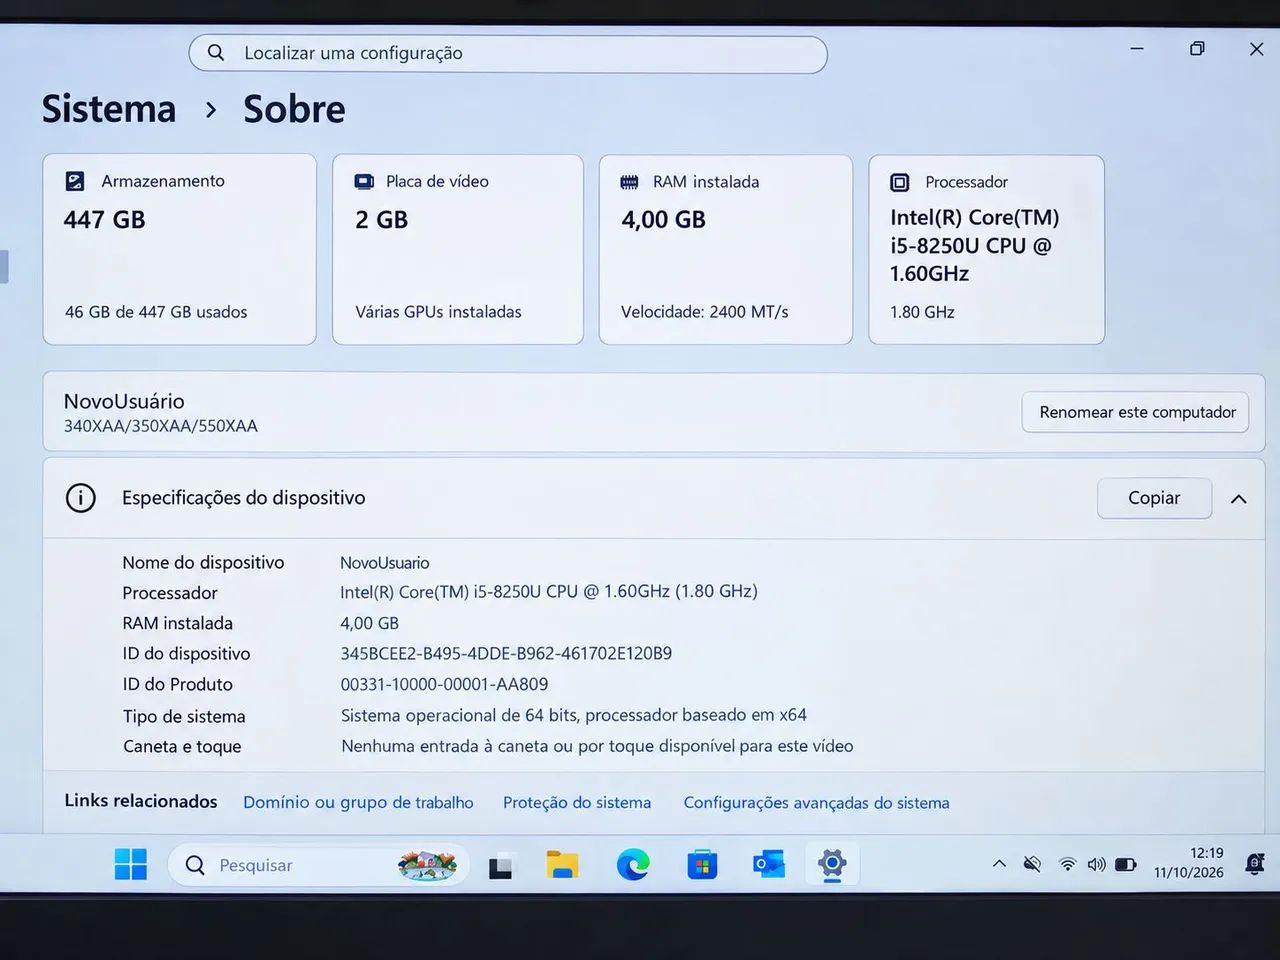Screen dimensions: 1280x960
Task: Open Microsoft Store from the taskbar
Action: (702, 864)
